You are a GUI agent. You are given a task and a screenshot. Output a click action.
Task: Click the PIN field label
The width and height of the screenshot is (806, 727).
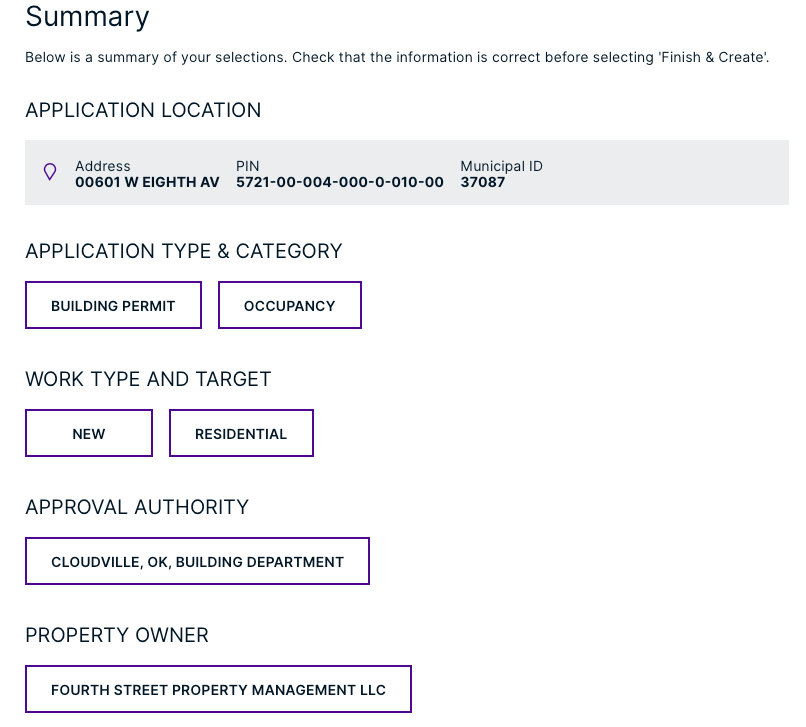click(247, 166)
